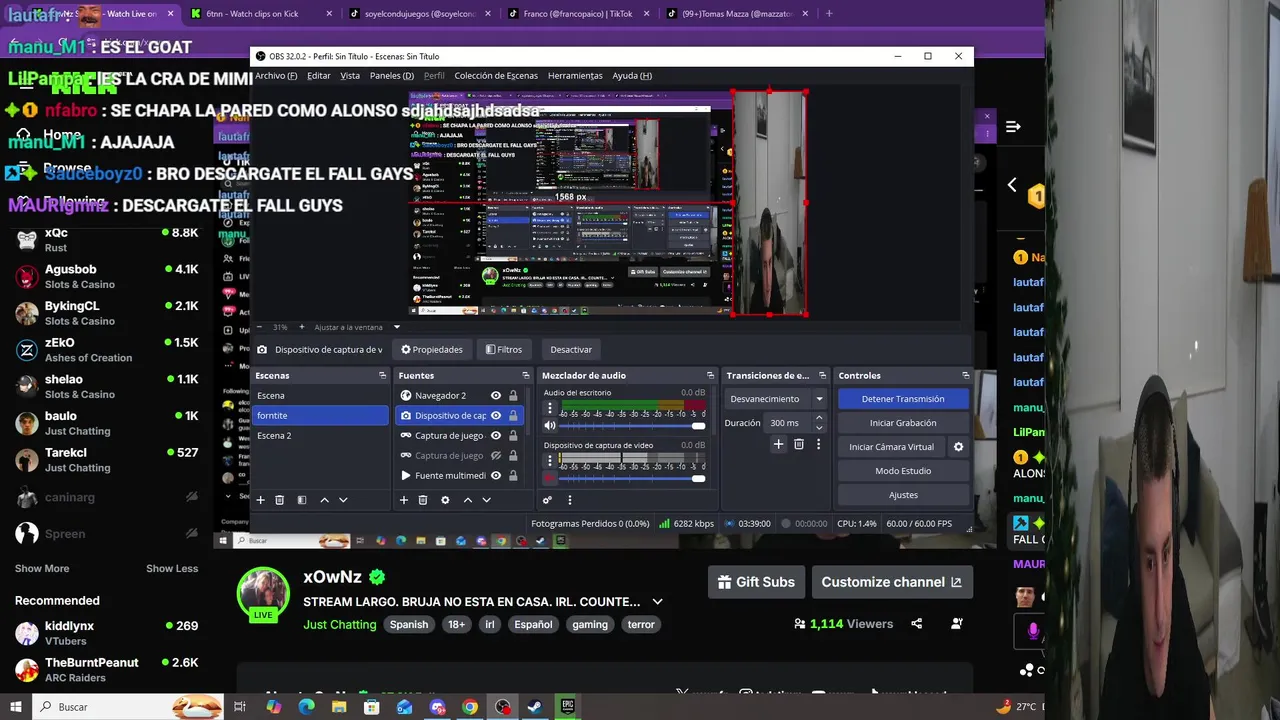The height and width of the screenshot is (720, 1280).
Task: Adjust Dispositivo de captura de video volume slider
Action: click(632, 478)
